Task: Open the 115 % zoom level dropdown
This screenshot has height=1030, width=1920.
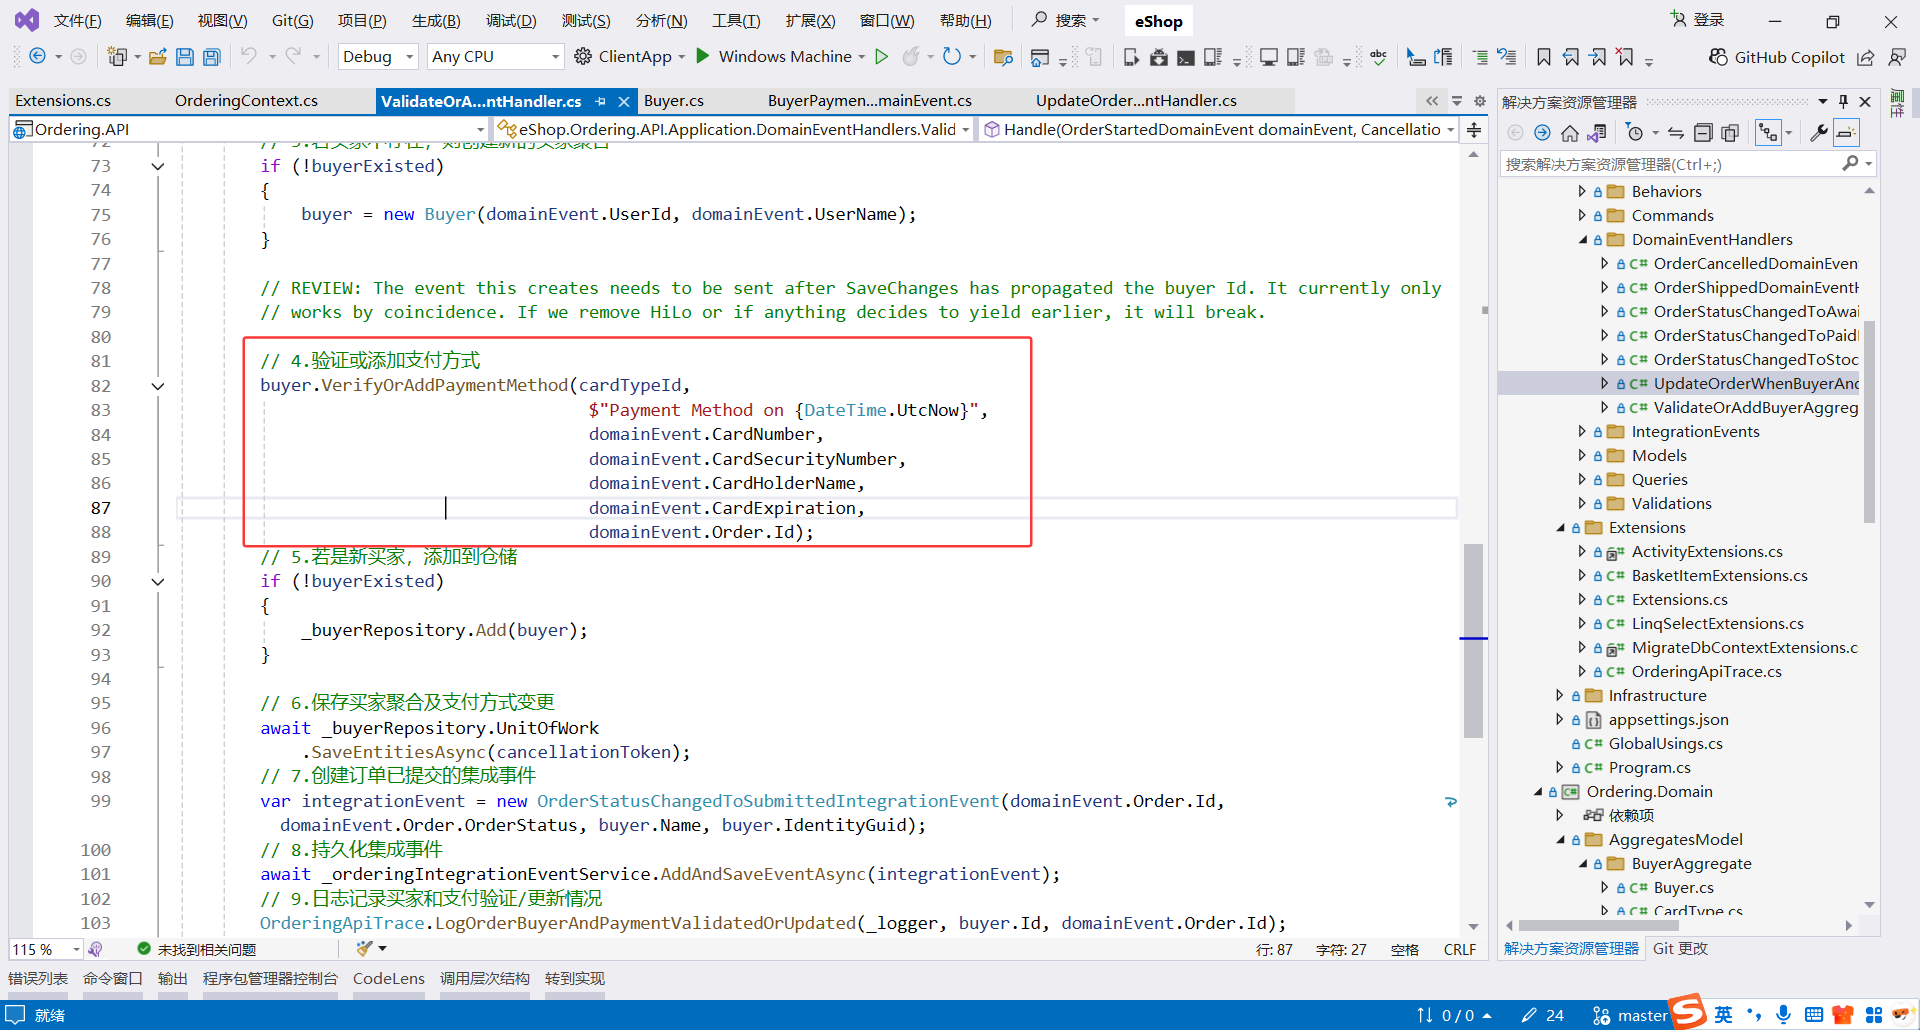Action: (x=47, y=949)
